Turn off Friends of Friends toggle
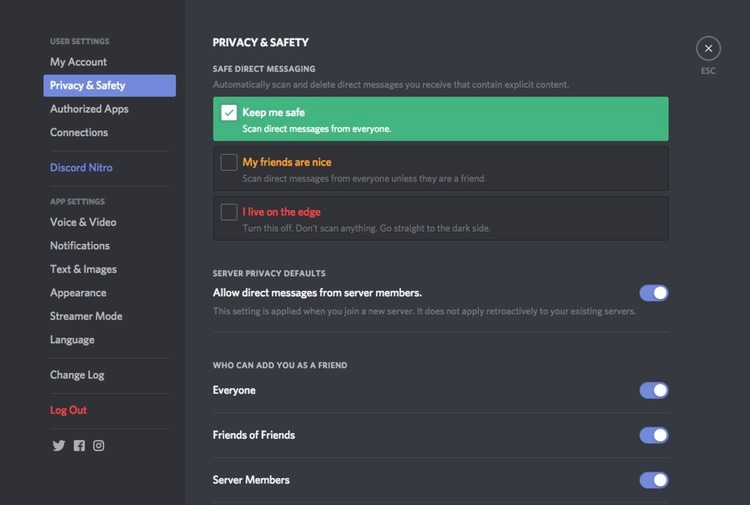Screen dimensions: 750x505 [654, 436]
